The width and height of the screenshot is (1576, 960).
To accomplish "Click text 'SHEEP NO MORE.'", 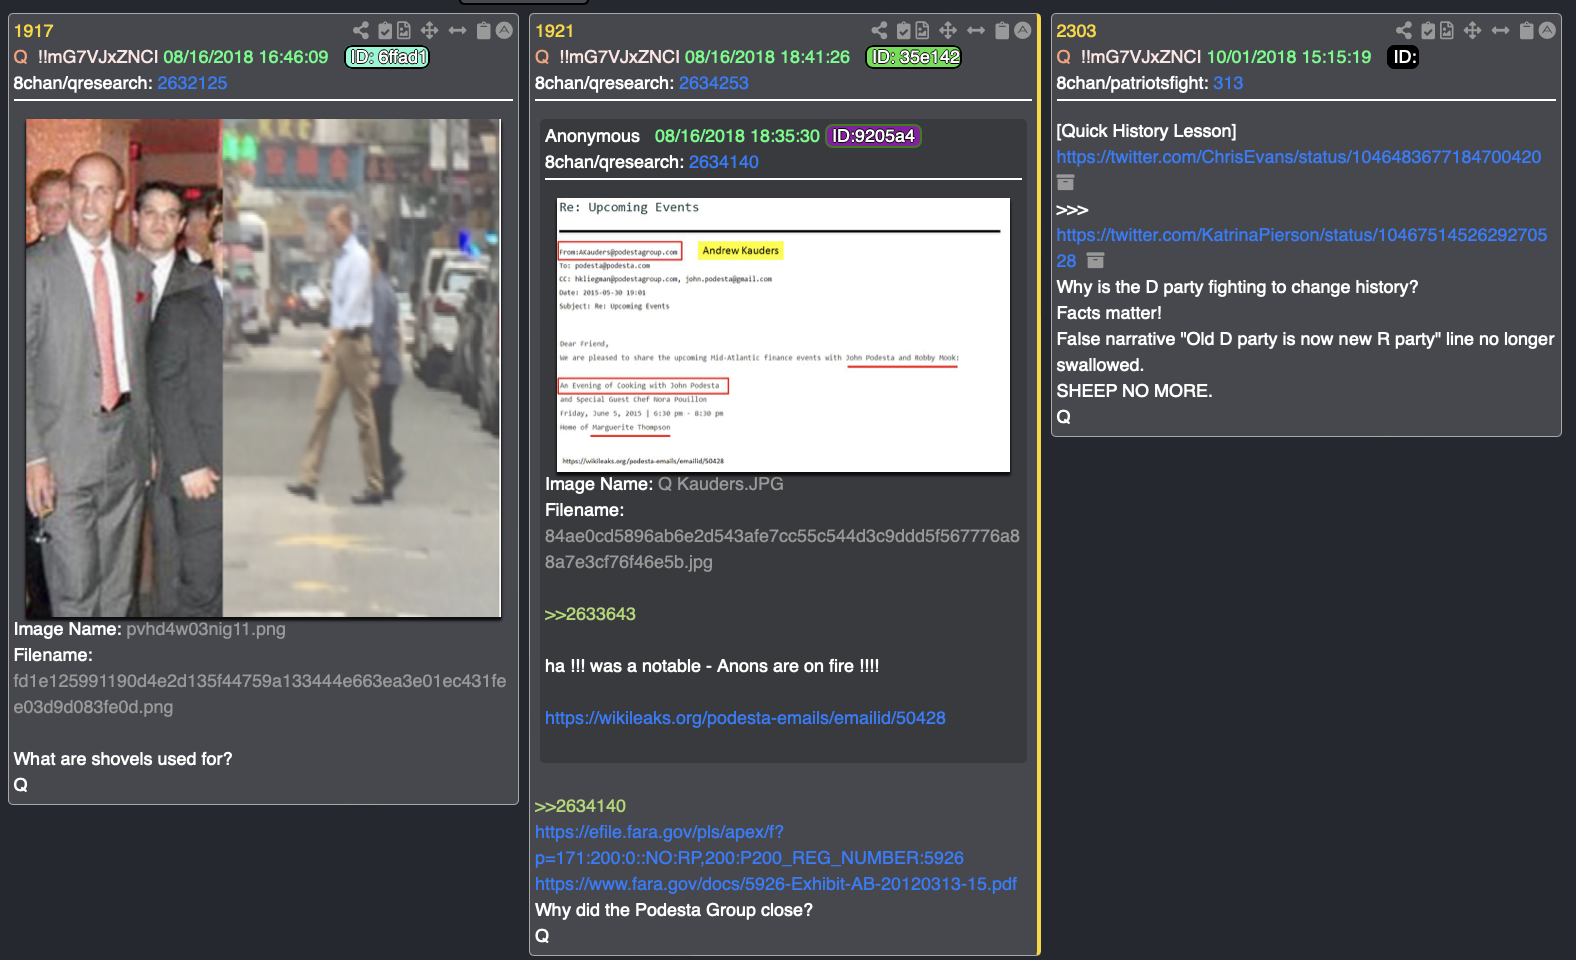I will pos(1134,391).
